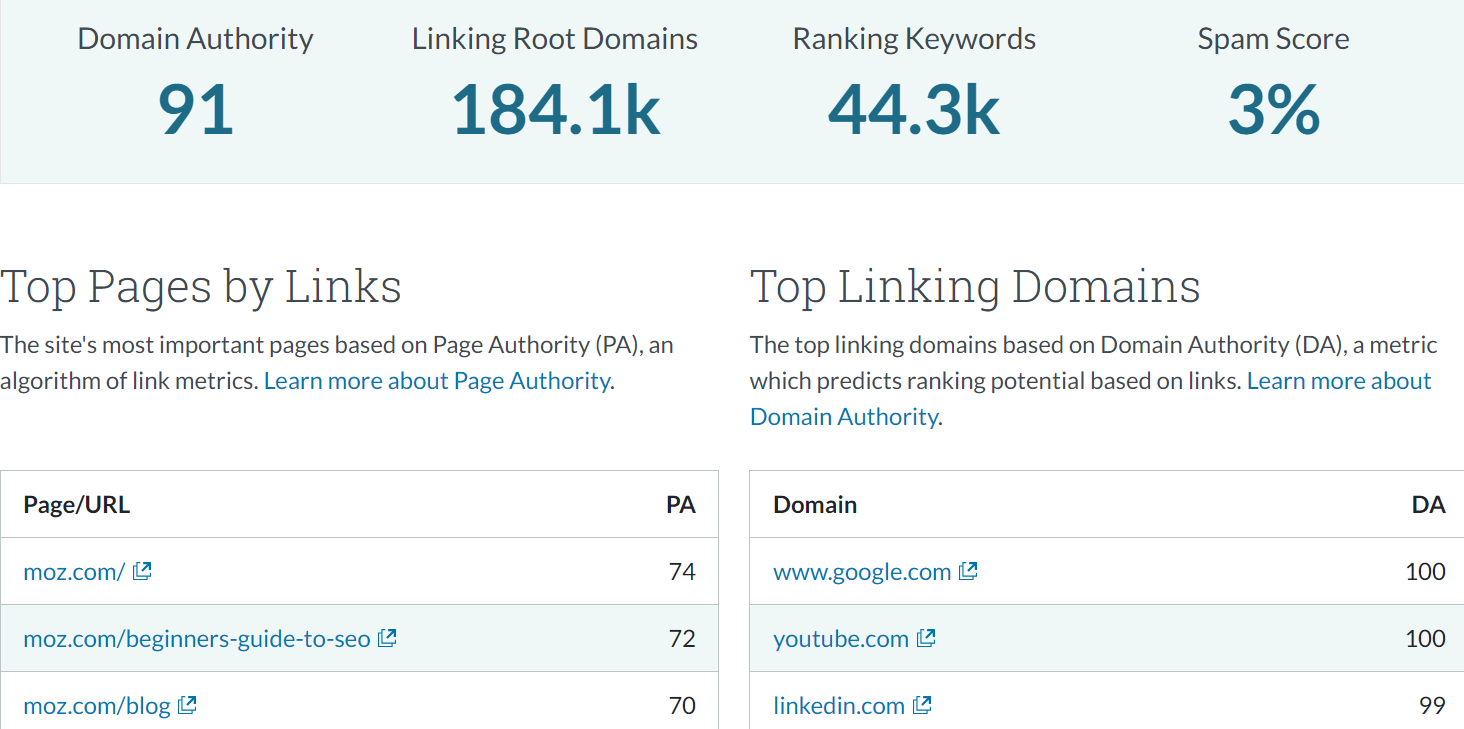This screenshot has width=1464, height=729.
Task: Open external link icon beside moz.com/
Action: [x=142, y=571]
